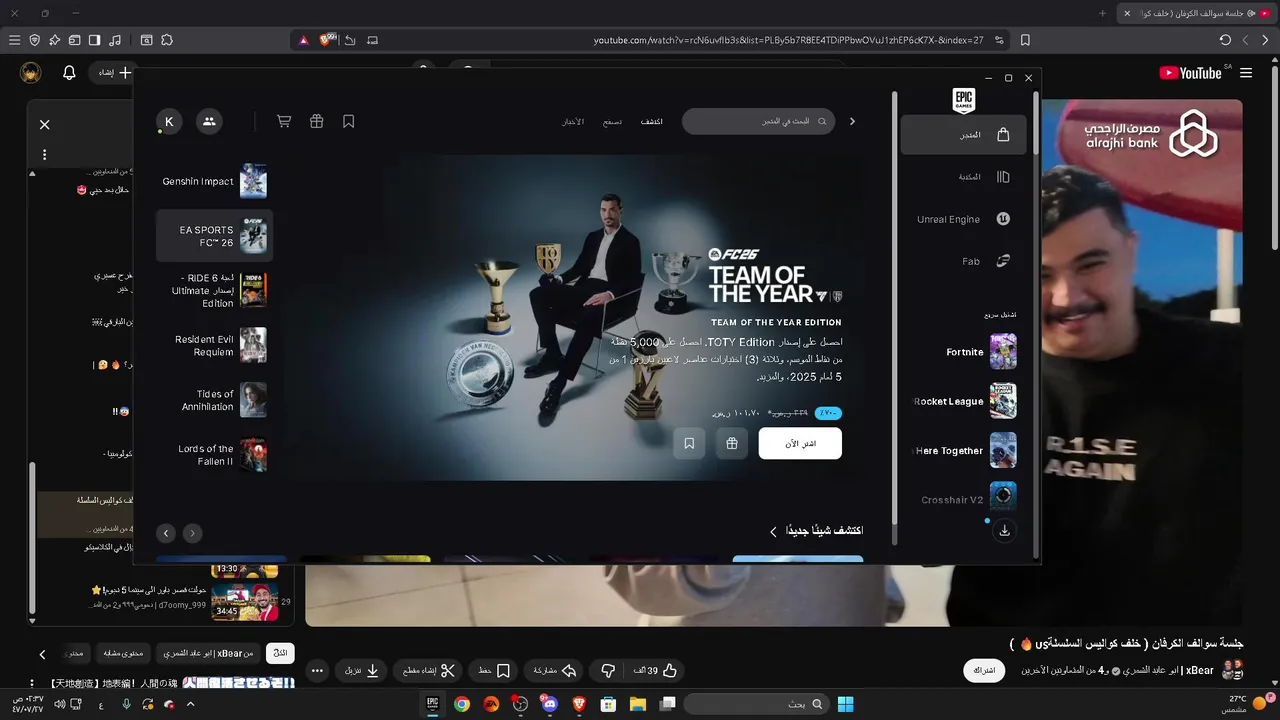This screenshot has width=1280, height=720.
Task: Open the Epic launcher downloads icon
Action: pos(1004,531)
